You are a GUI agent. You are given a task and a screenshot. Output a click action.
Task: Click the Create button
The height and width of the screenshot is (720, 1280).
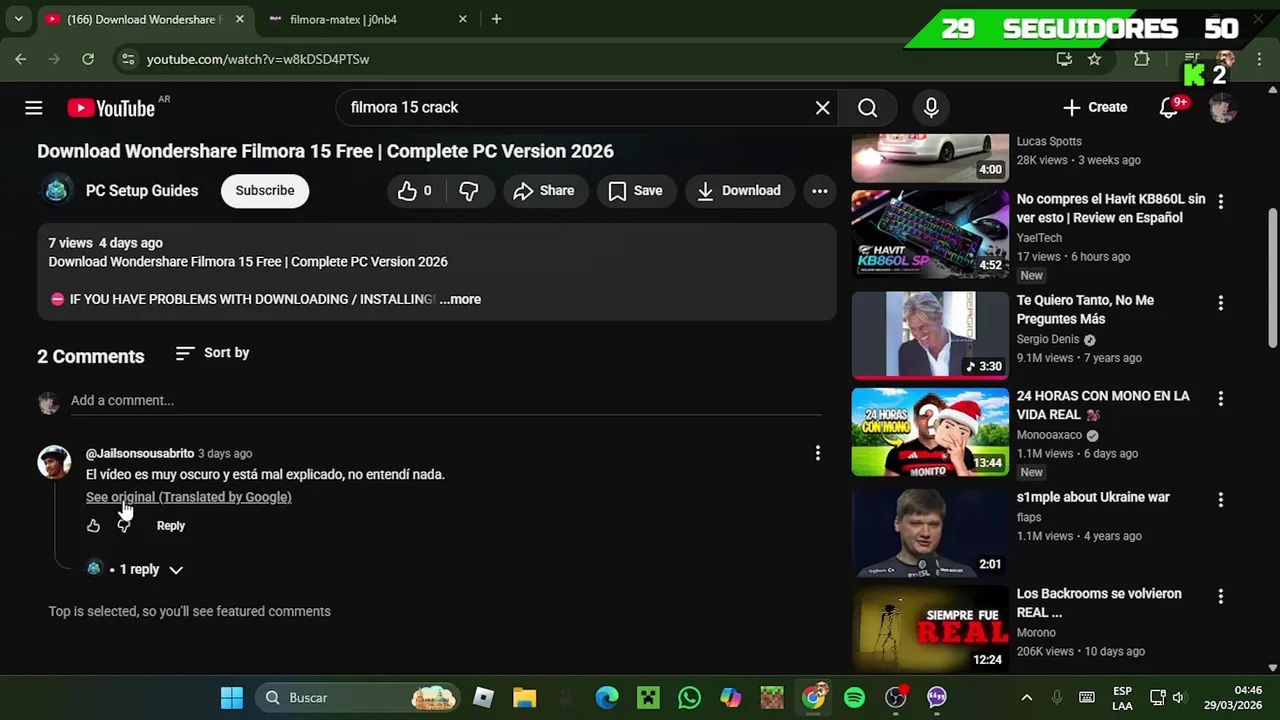(1095, 107)
